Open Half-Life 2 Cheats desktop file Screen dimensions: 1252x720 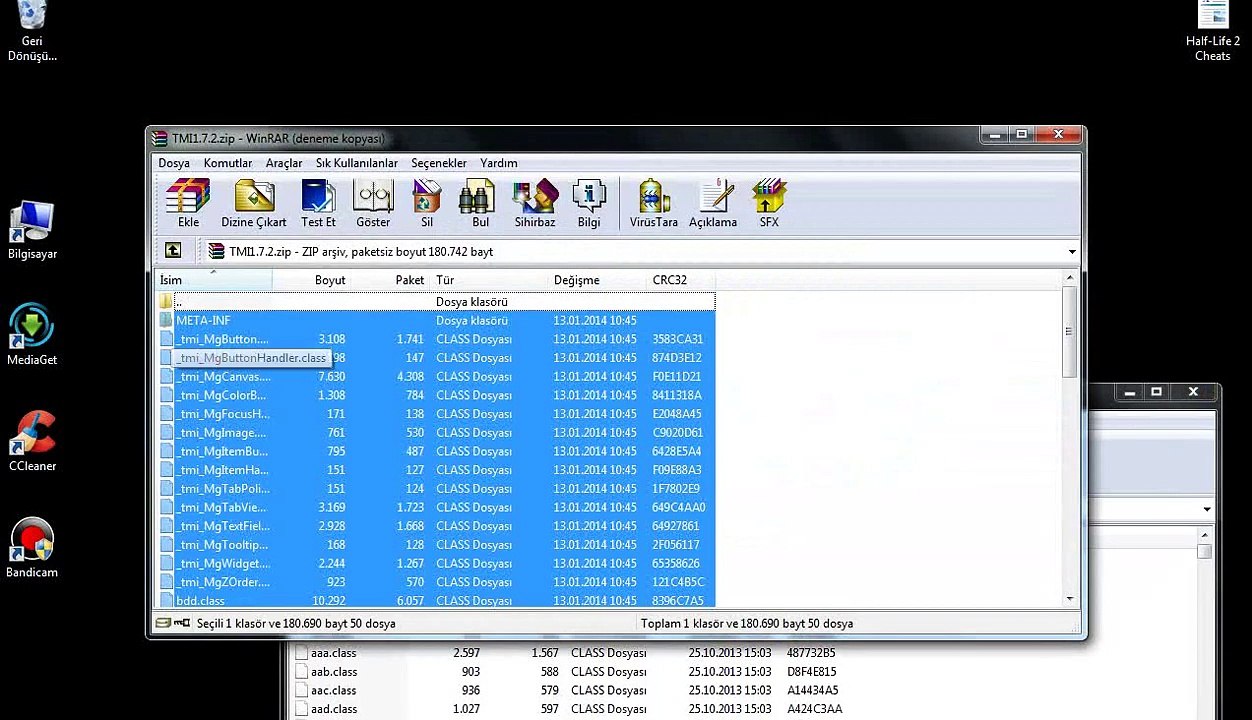point(1213,31)
